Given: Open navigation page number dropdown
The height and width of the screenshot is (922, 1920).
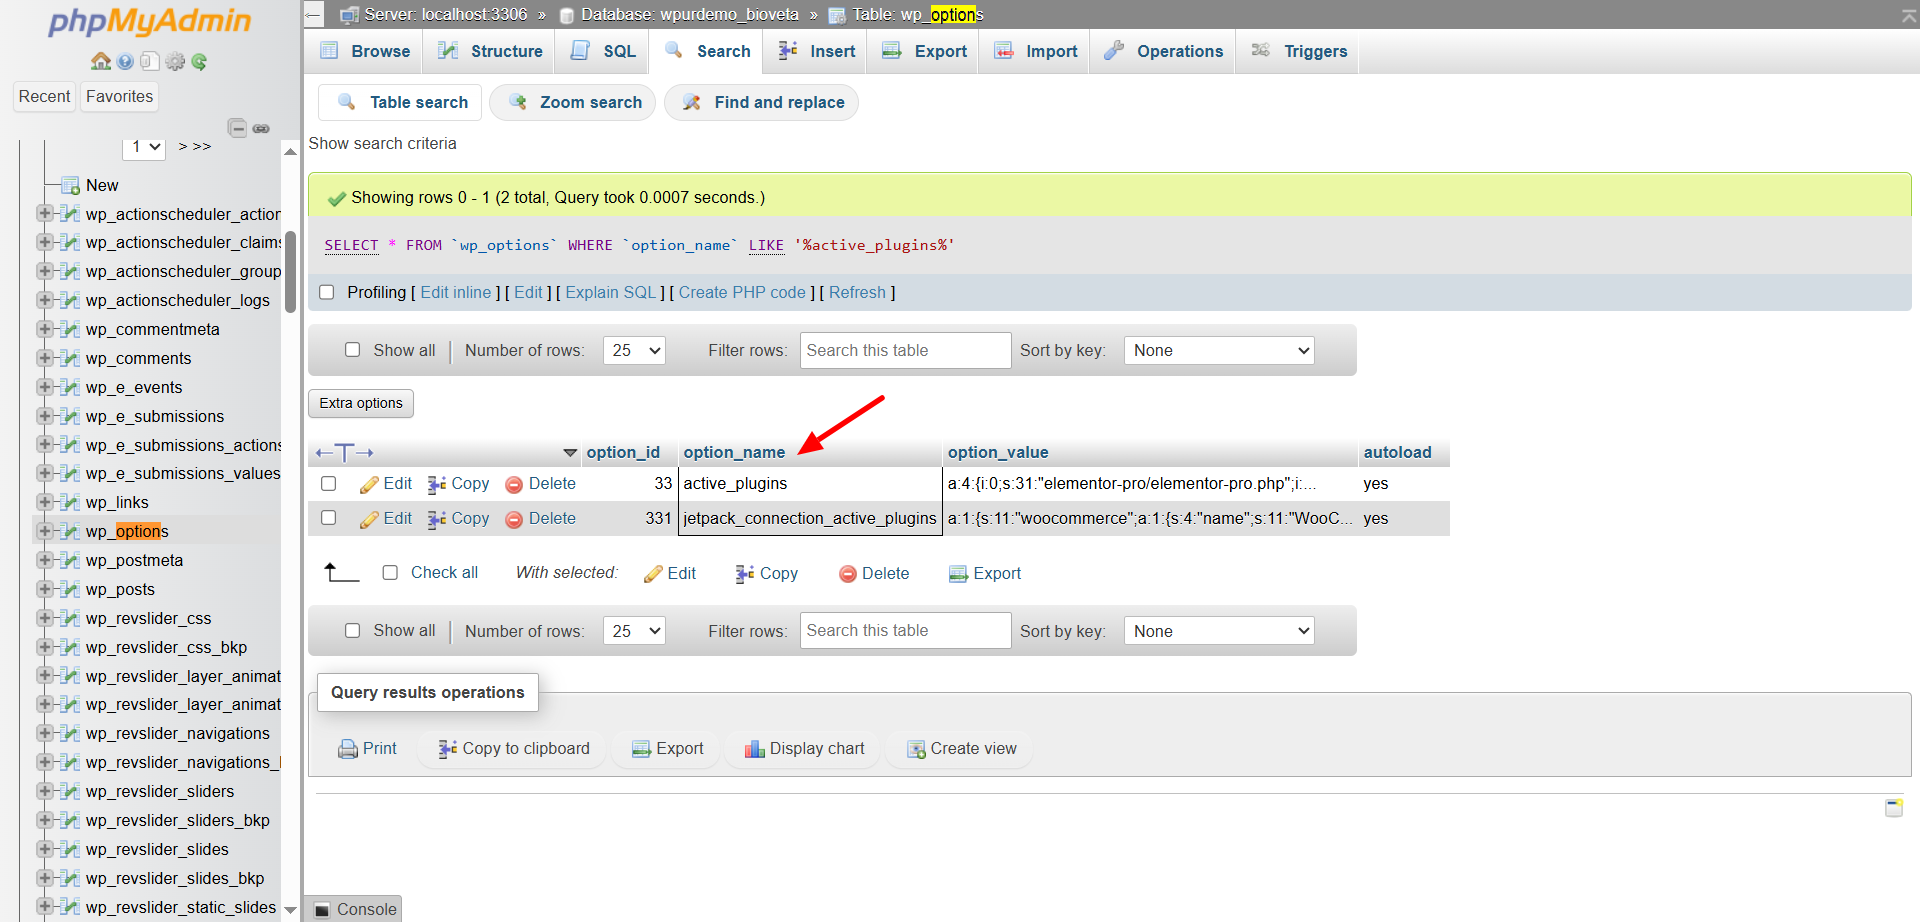Looking at the screenshot, I should 144,147.
